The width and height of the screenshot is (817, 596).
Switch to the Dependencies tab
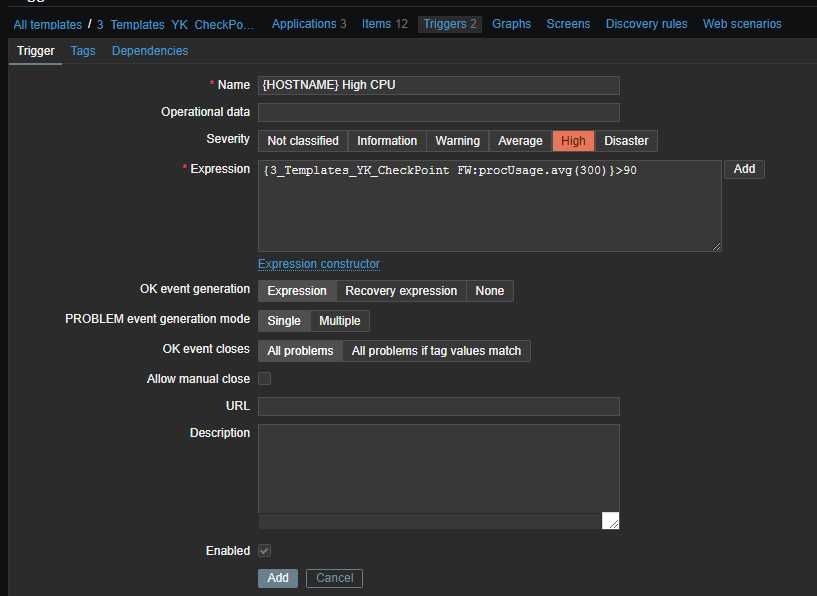(150, 51)
